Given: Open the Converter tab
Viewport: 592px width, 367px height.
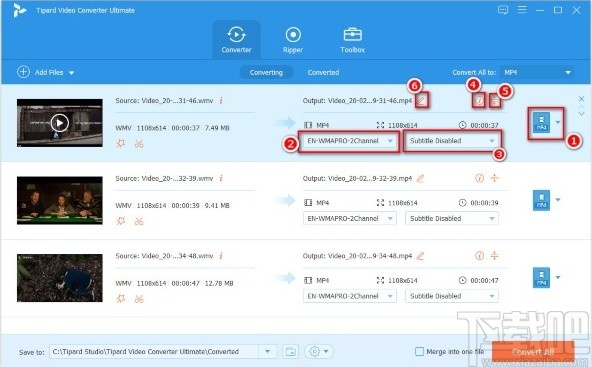Looking at the screenshot, I should (x=236, y=40).
